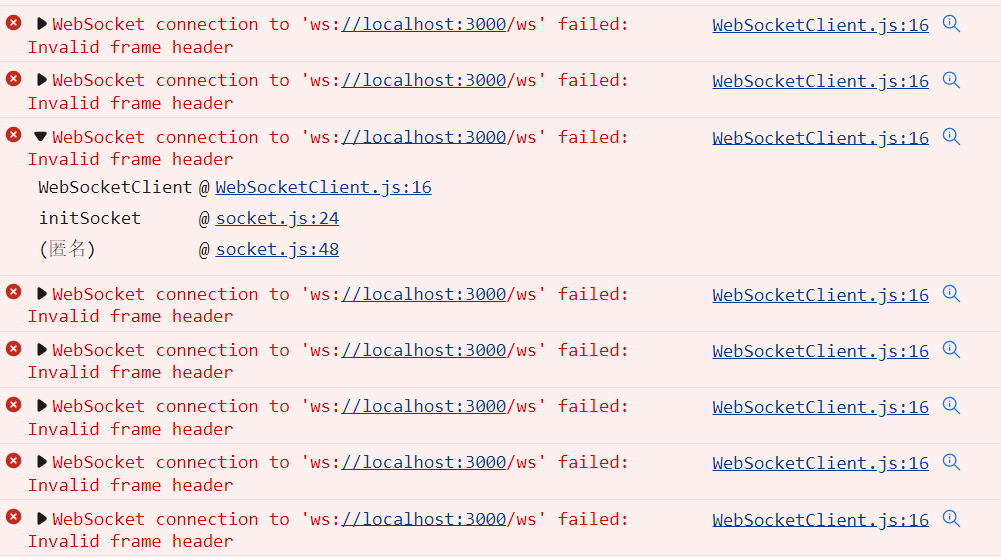Open the last error's WebSocketClient.js:16 source link
Screen dimensions: 1001x557
tap(820, 520)
